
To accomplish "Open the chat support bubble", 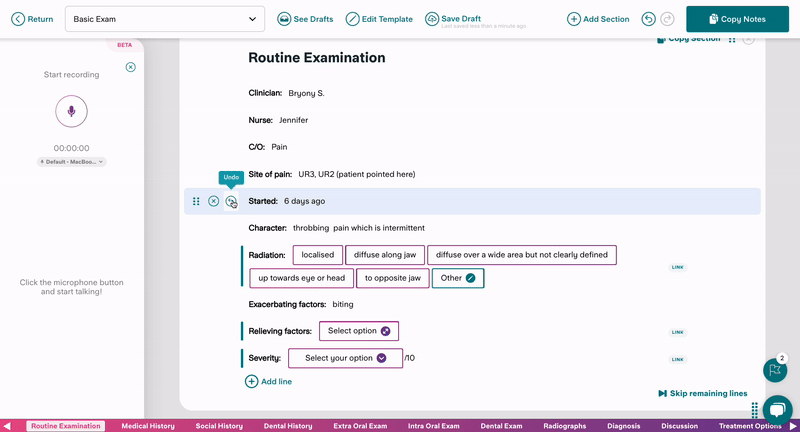I will 777,409.
